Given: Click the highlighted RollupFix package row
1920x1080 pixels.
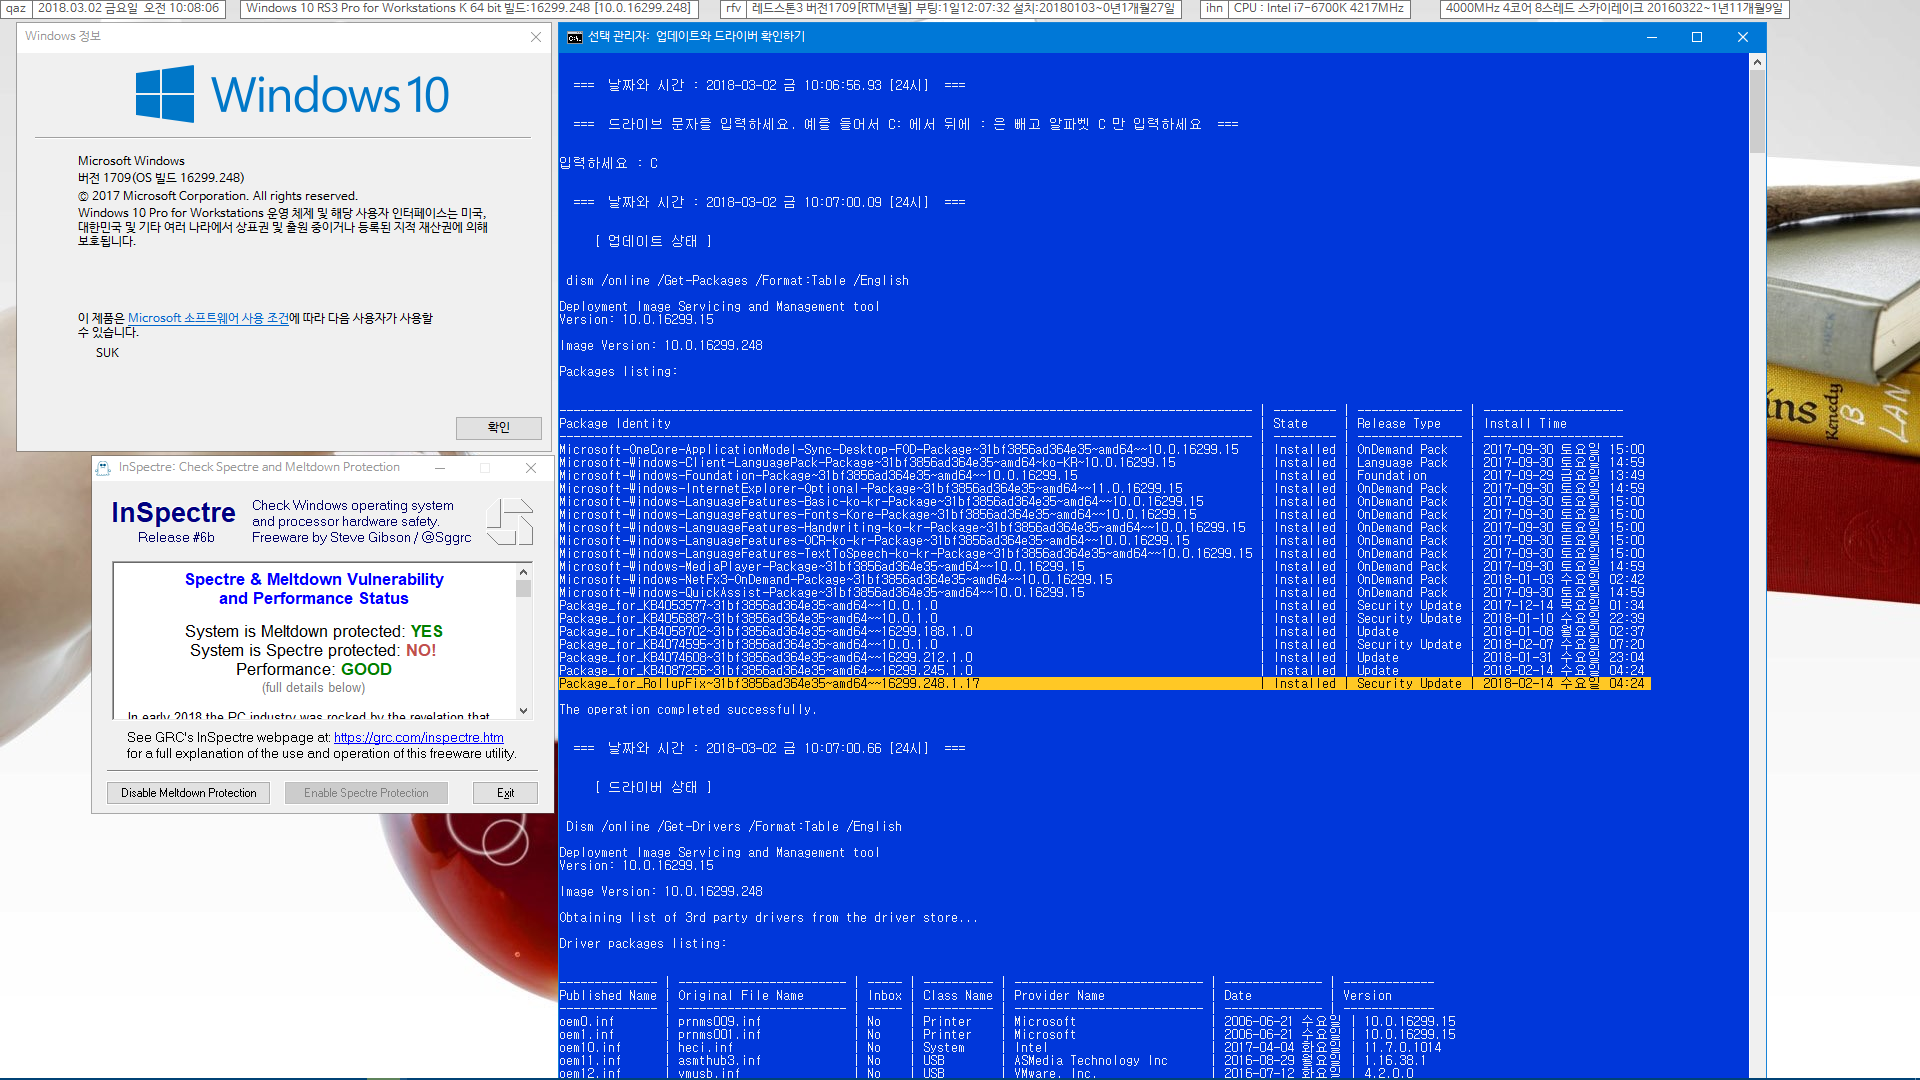Looking at the screenshot, I should pos(1104,684).
